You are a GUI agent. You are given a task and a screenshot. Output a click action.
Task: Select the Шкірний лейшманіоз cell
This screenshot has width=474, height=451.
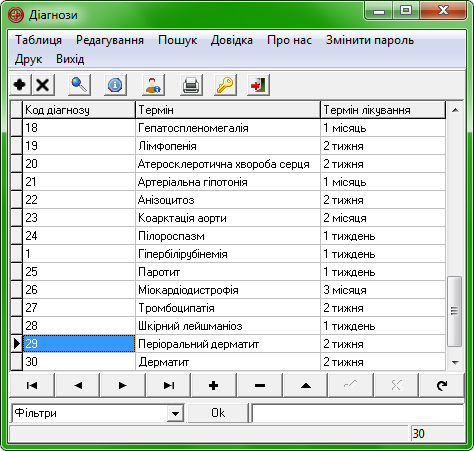[x=228, y=326]
